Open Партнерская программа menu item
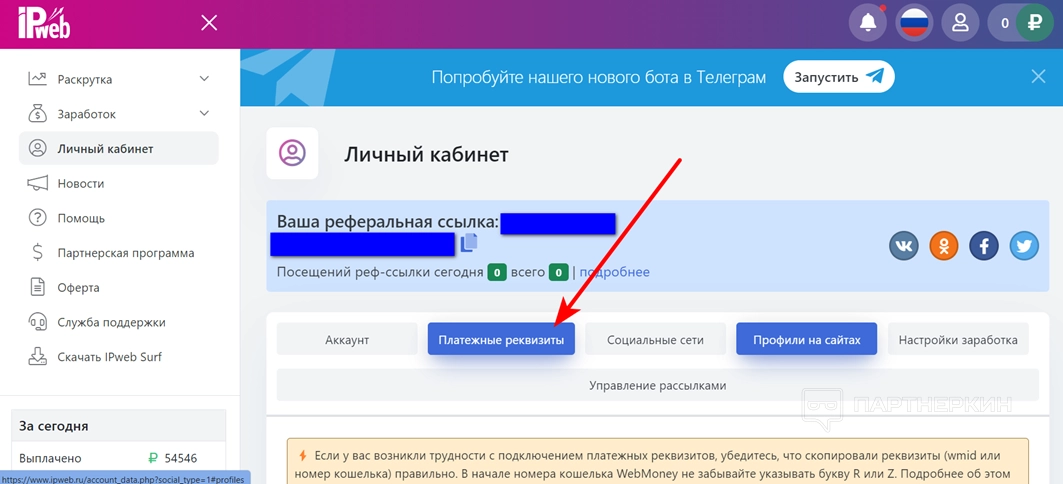This screenshot has height=484, width=1063. (x=126, y=253)
